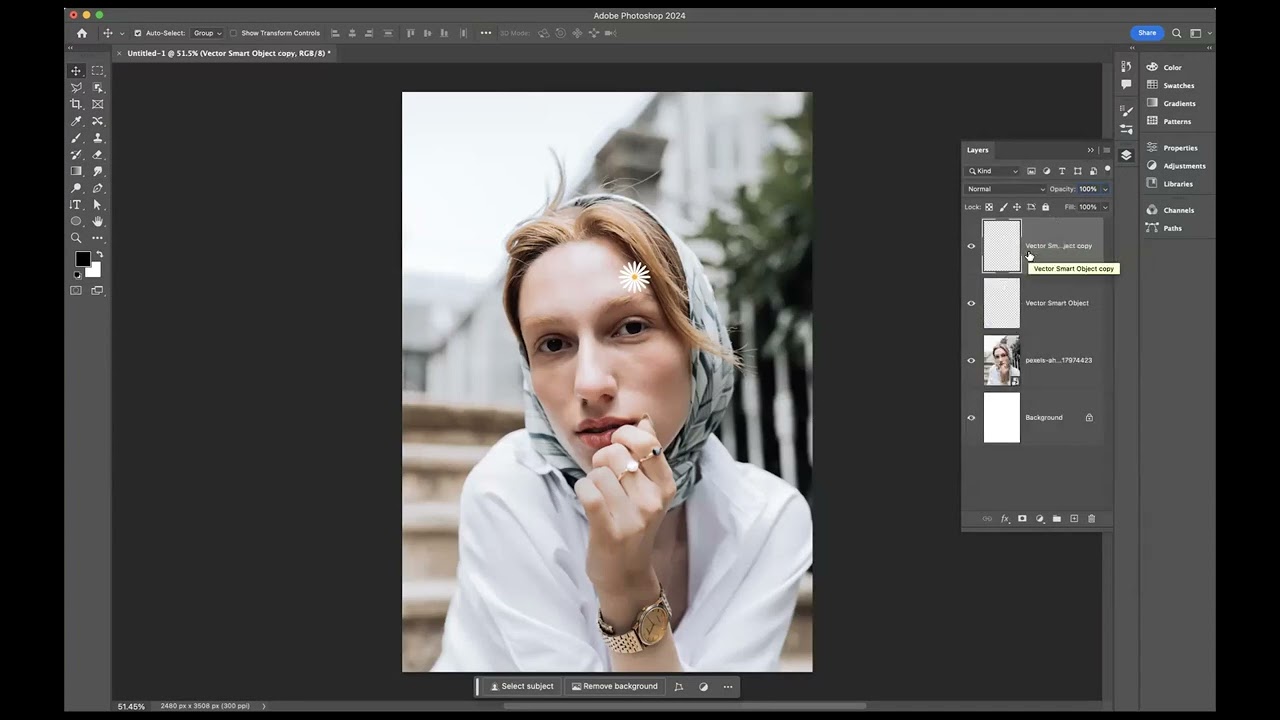Image resolution: width=1280 pixels, height=720 pixels.
Task: Click the foreground color swatch
Action: coord(82,259)
